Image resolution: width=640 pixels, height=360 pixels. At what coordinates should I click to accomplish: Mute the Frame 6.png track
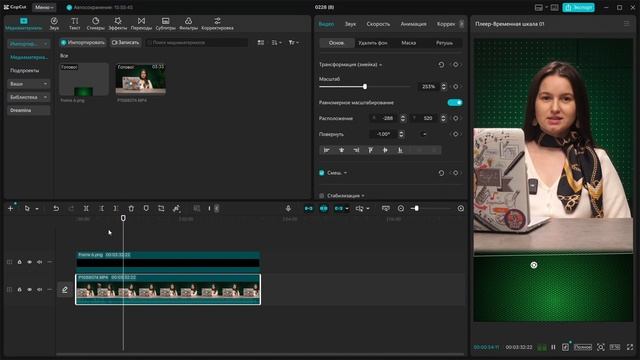click(x=40, y=262)
